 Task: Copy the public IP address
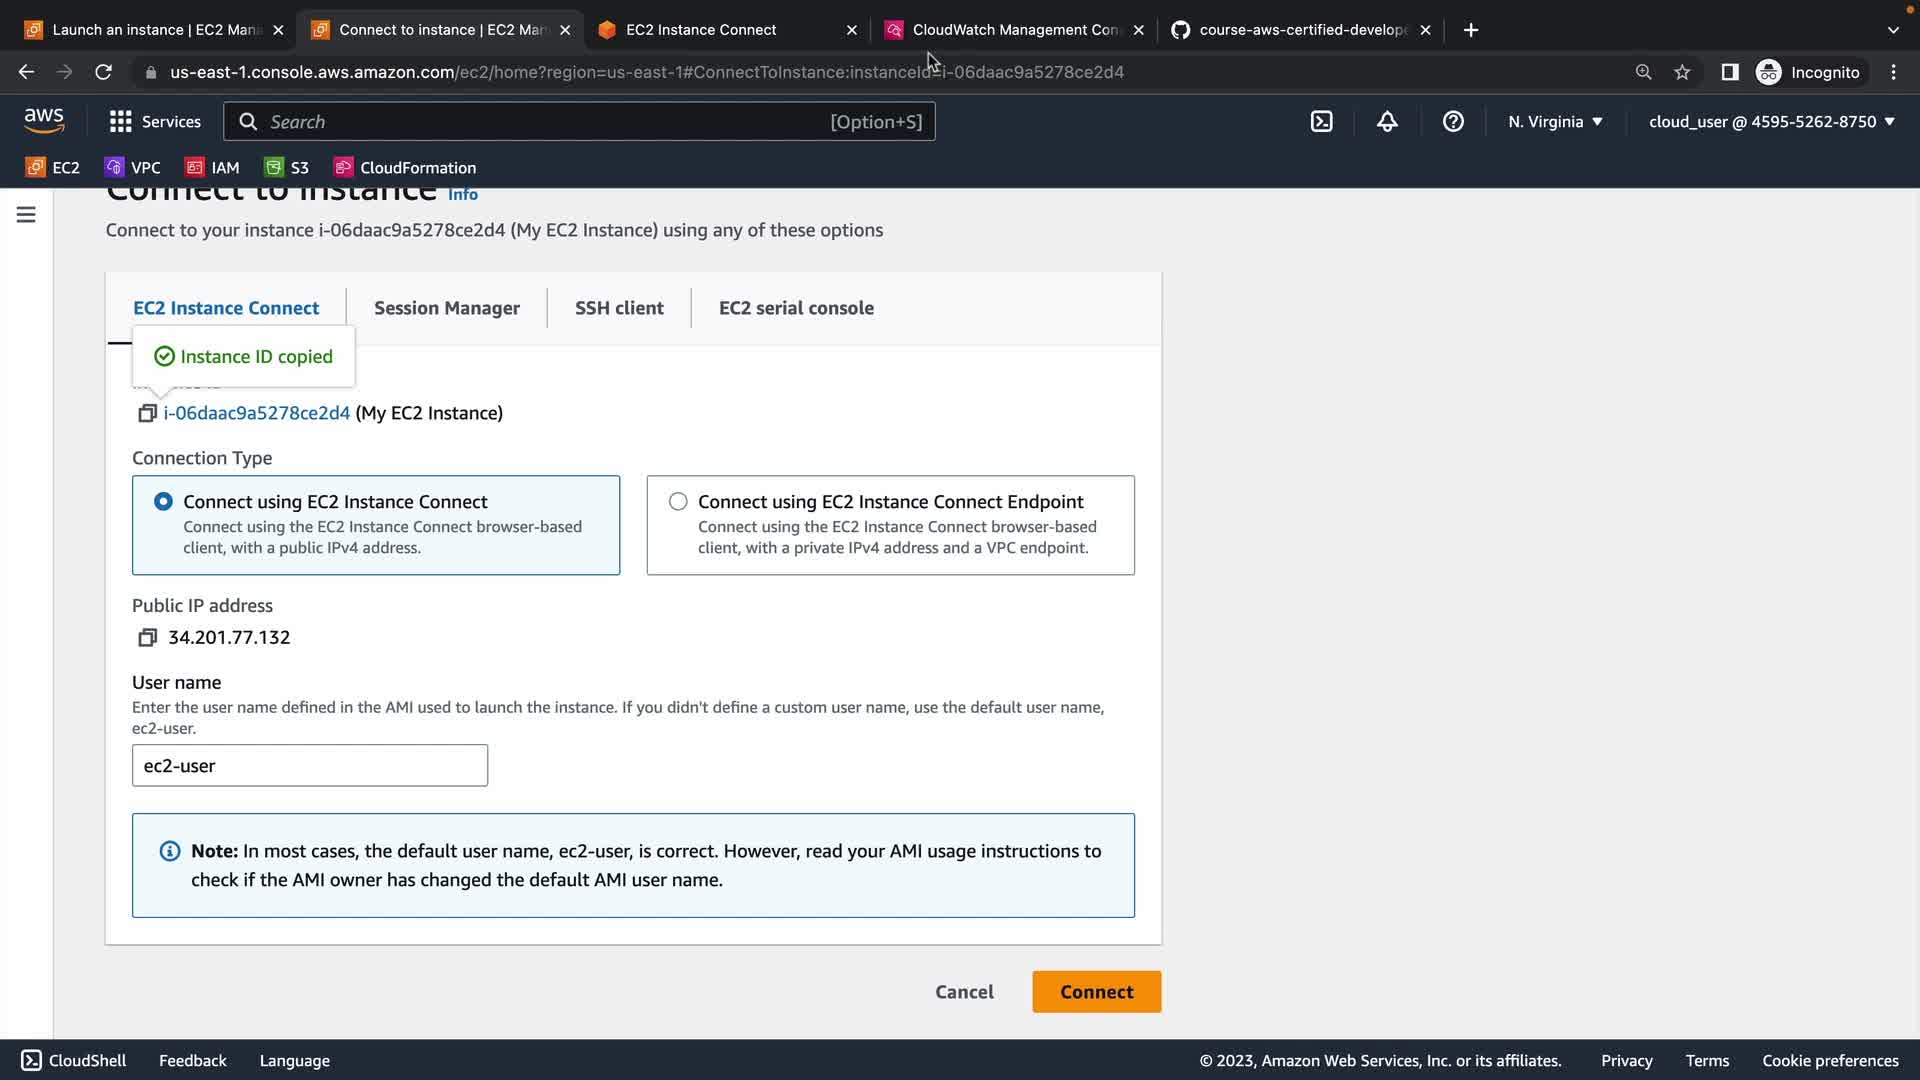click(147, 638)
